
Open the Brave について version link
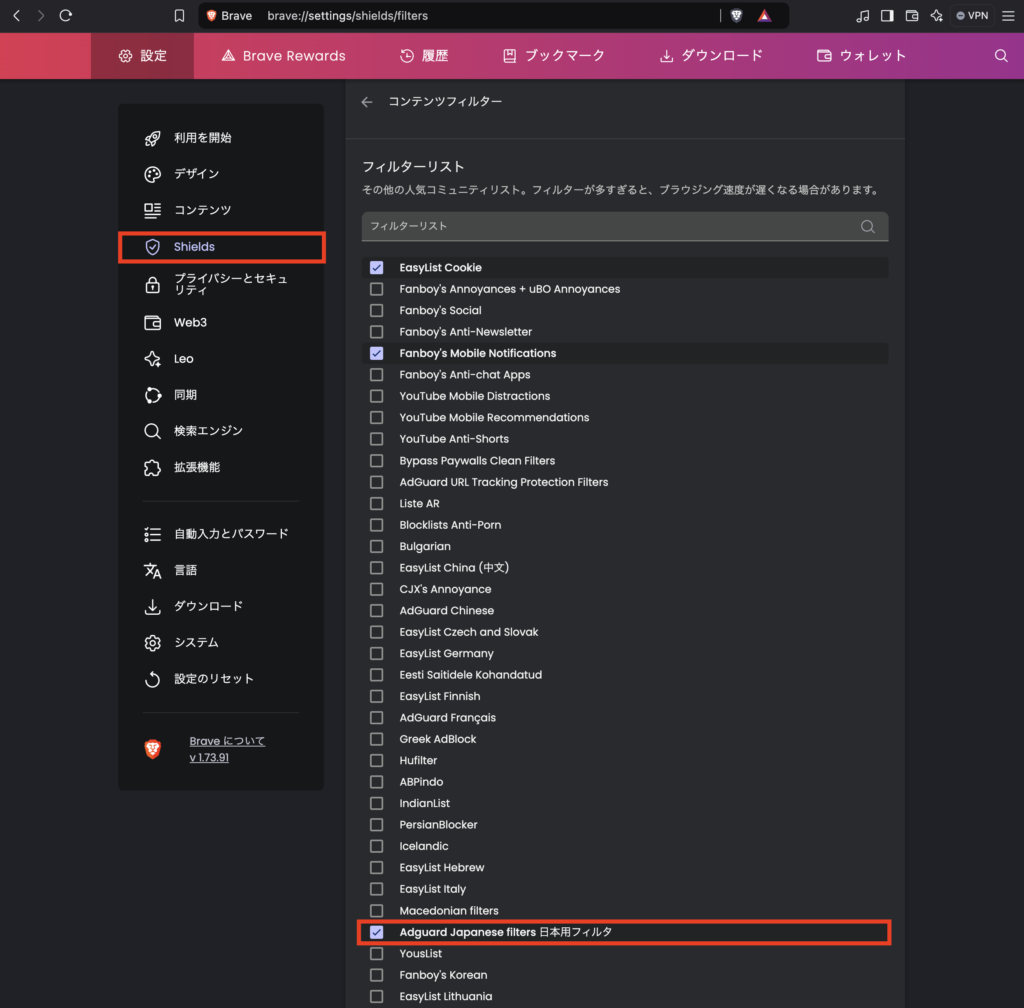click(227, 749)
